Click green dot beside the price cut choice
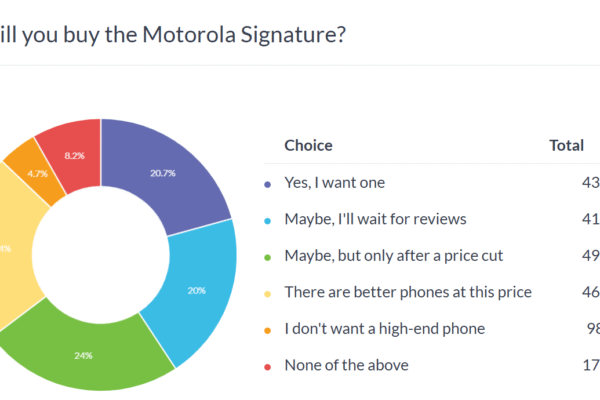The height and width of the screenshot is (400, 600). coord(267,257)
